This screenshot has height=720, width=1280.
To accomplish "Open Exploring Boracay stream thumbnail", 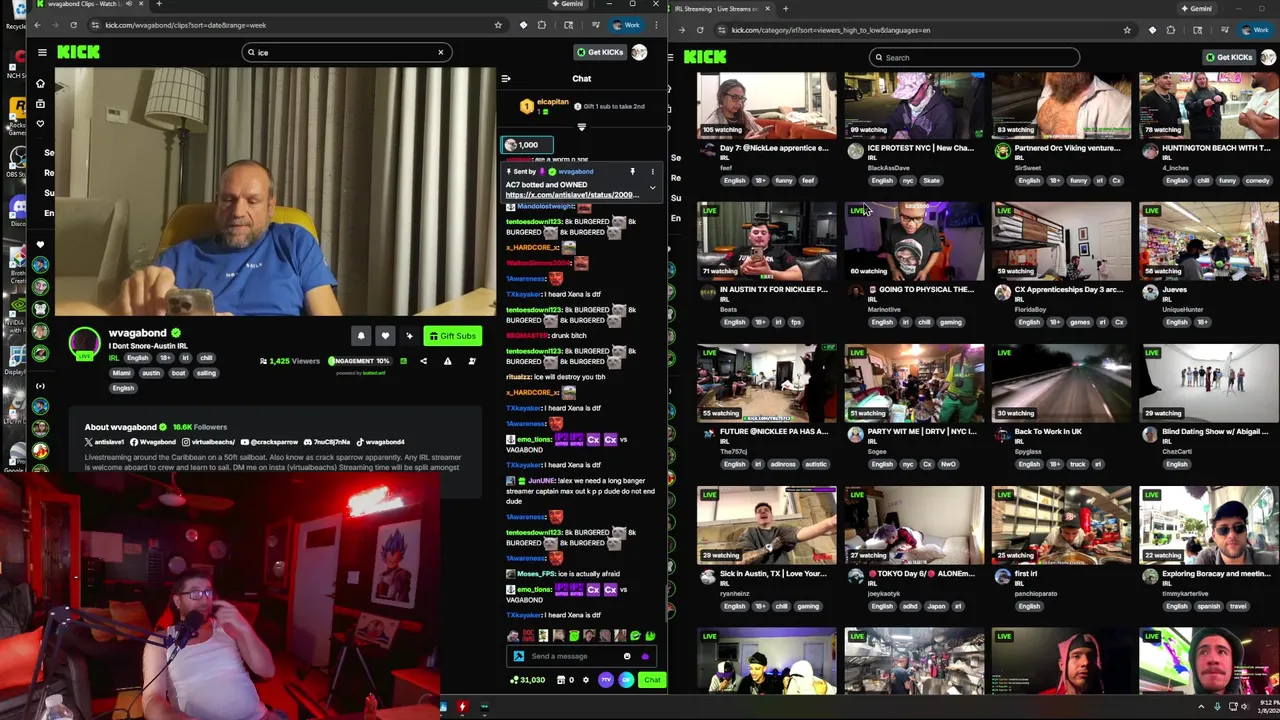I will pos(1209,524).
